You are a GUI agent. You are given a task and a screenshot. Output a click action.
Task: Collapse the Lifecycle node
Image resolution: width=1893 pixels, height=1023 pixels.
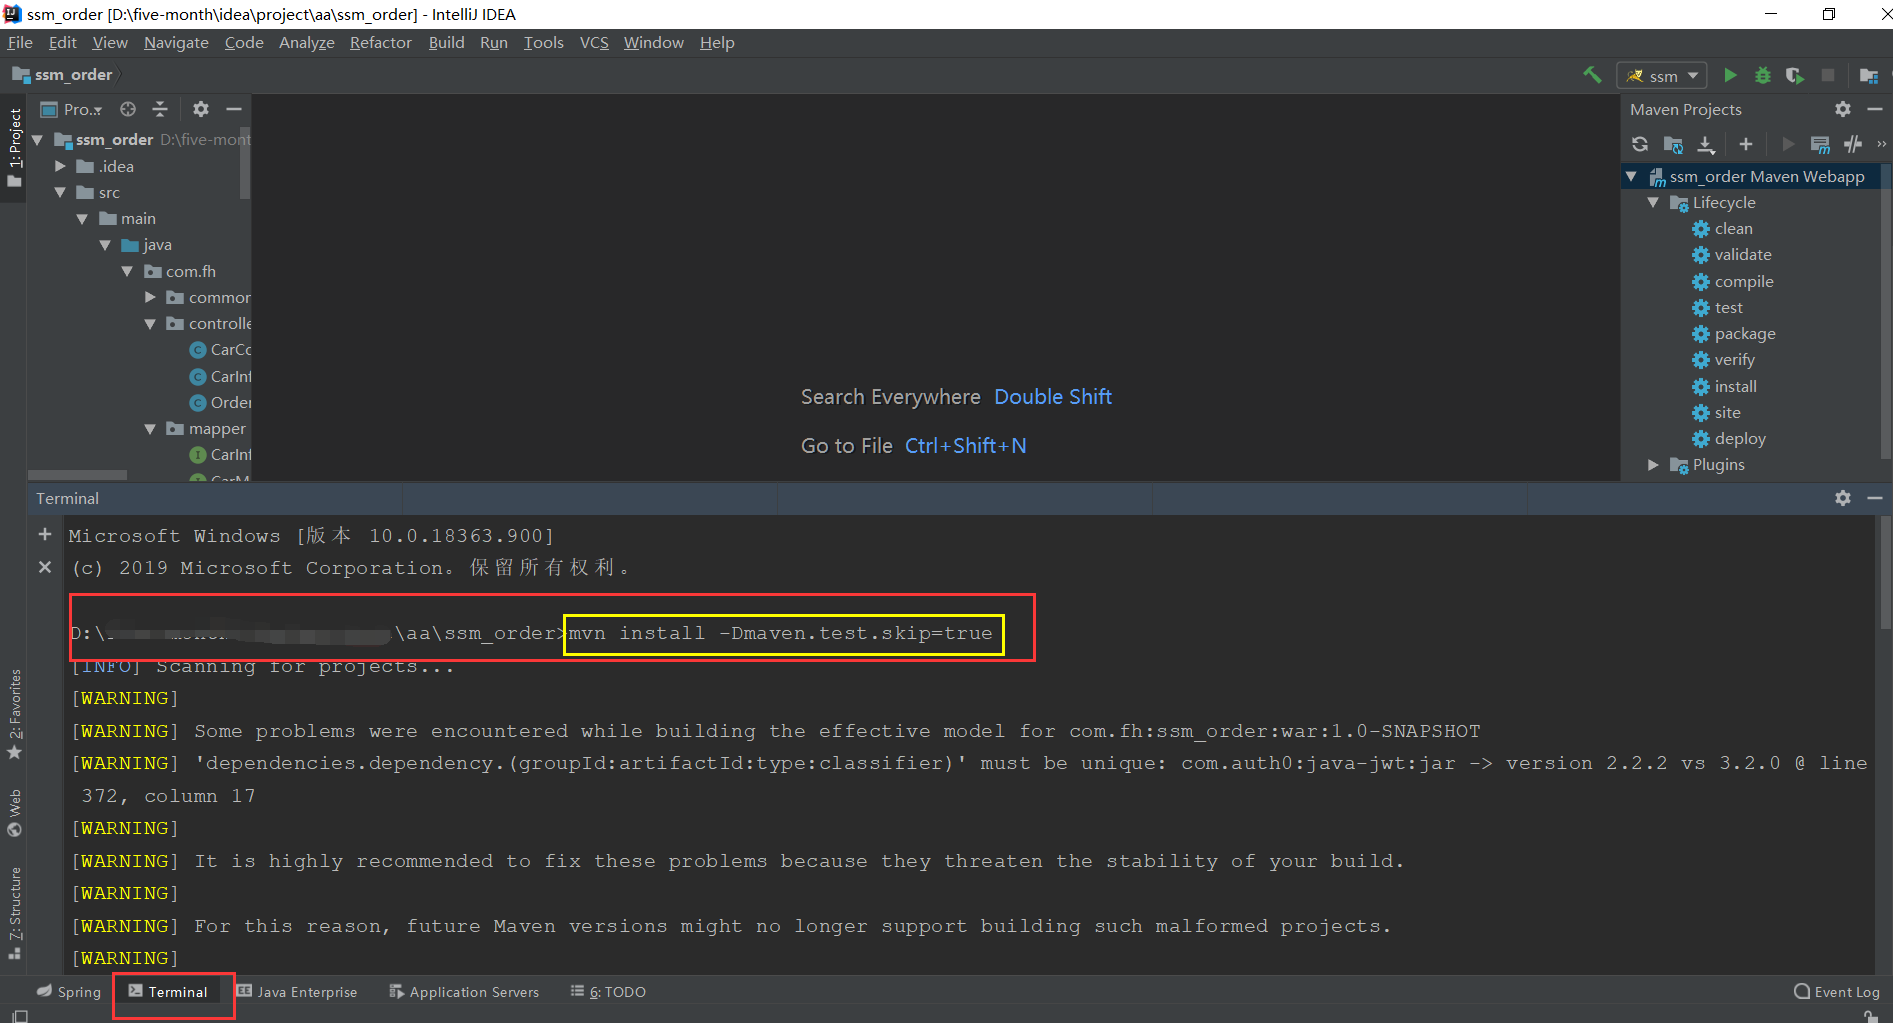tap(1654, 202)
